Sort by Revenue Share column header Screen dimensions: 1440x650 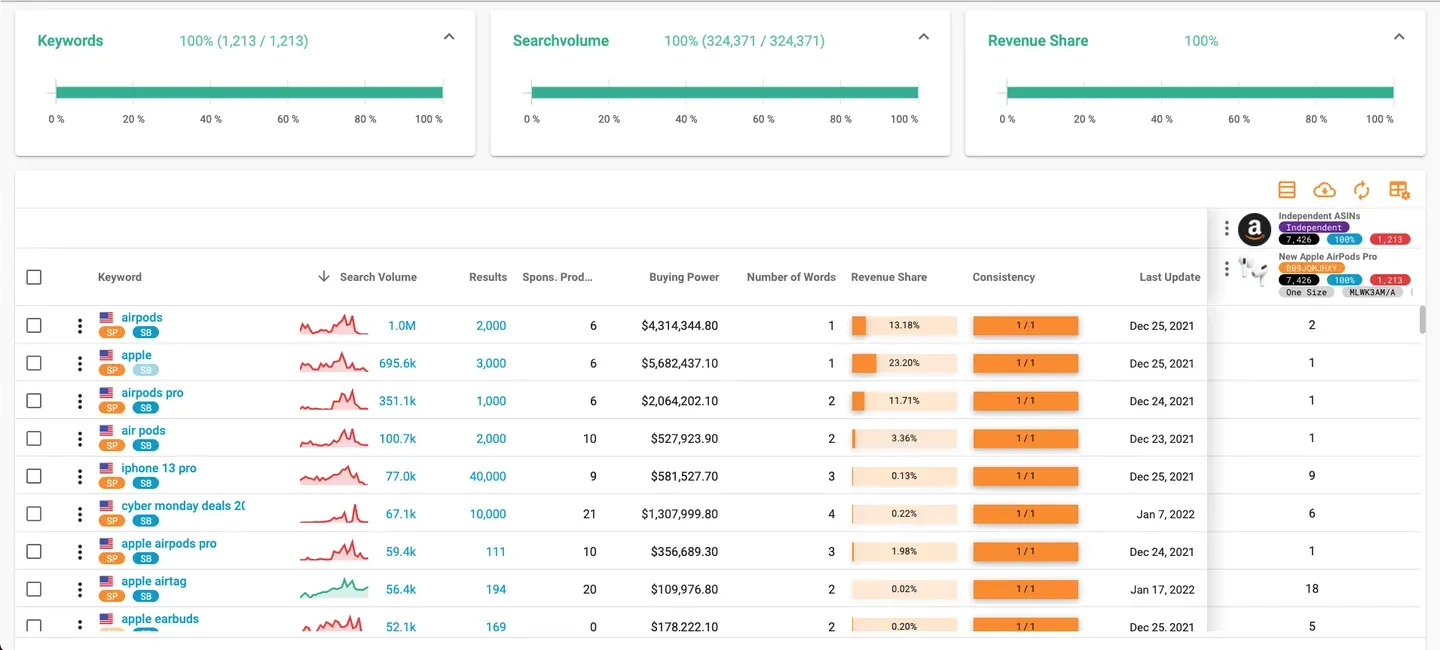click(889, 277)
